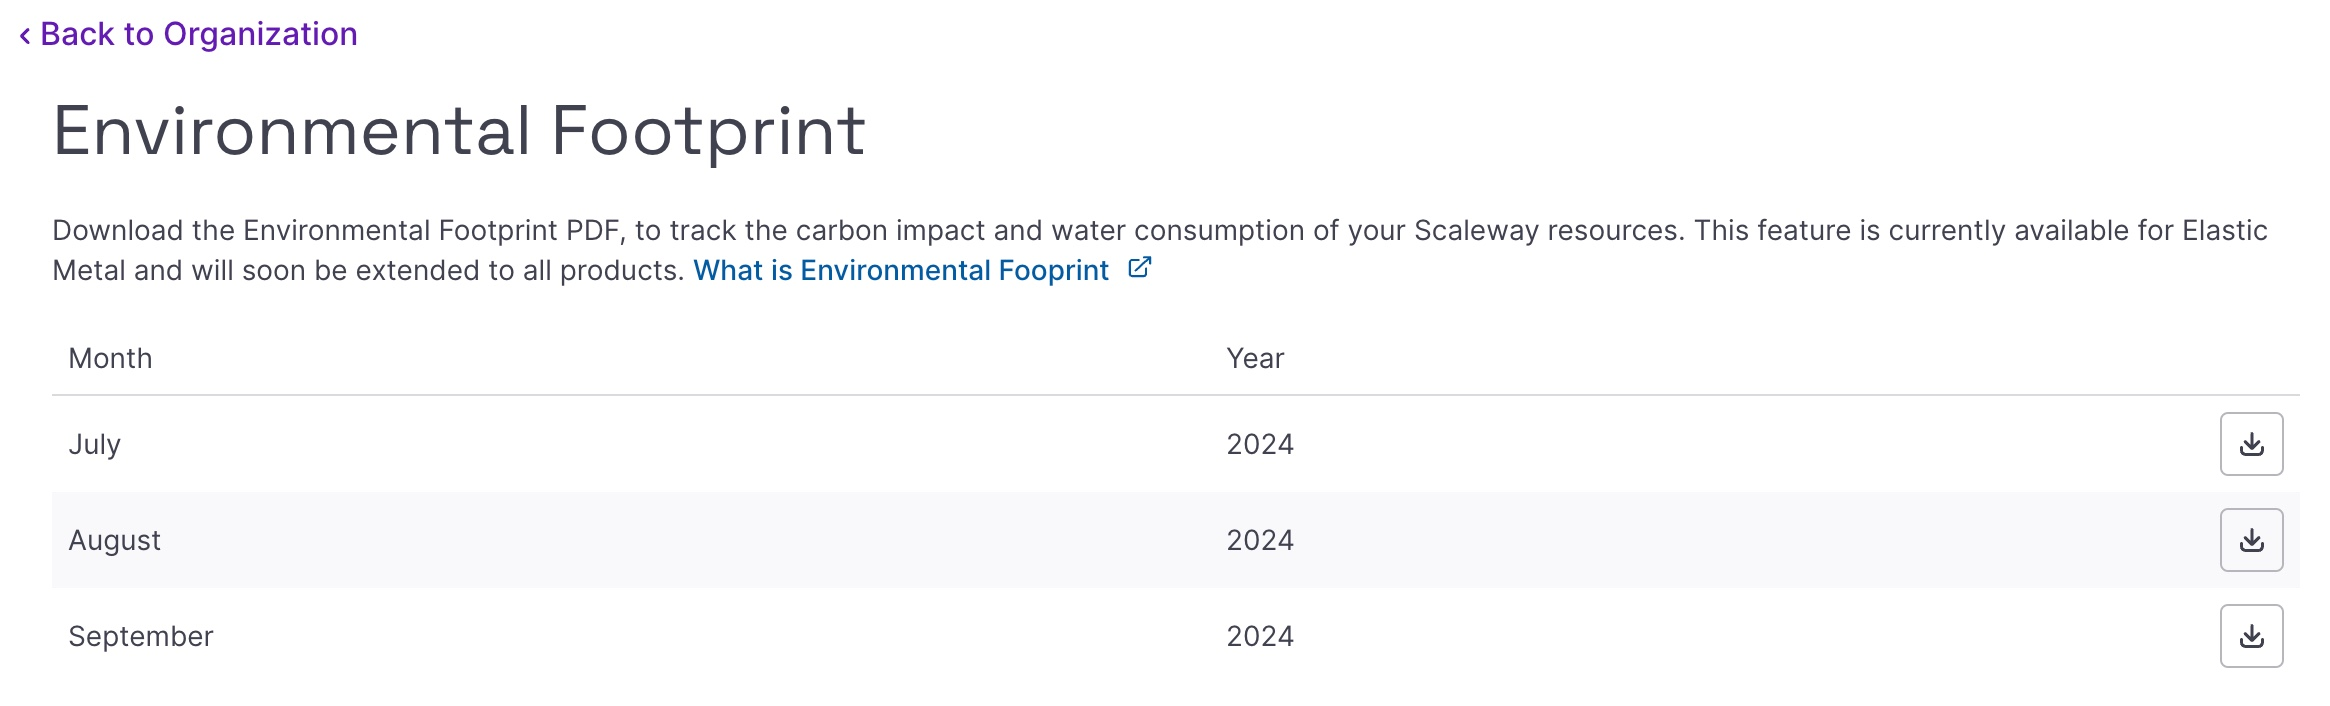Go back to Organization page
Image resolution: width=2330 pixels, height=706 pixels.
(x=198, y=34)
